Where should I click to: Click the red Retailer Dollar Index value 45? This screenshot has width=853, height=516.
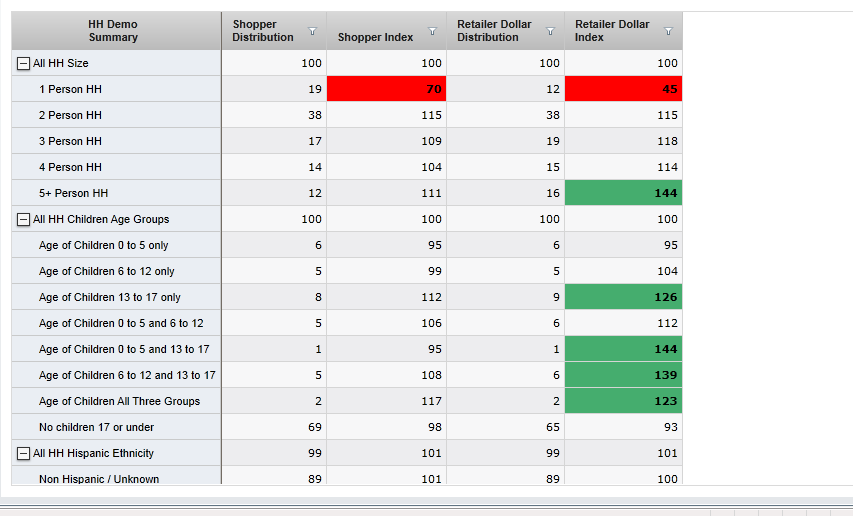point(623,89)
